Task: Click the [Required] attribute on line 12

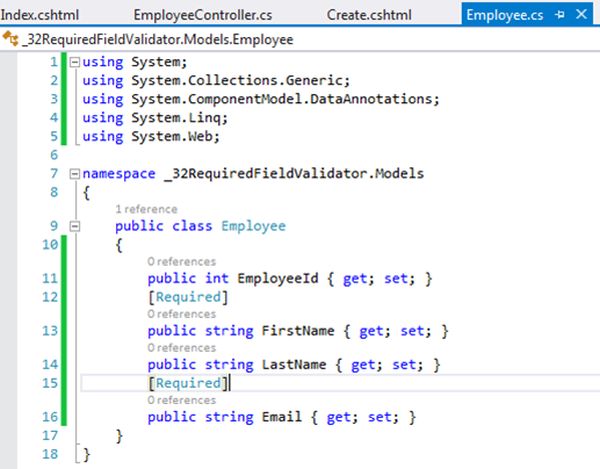Action: tap(188, 297)
